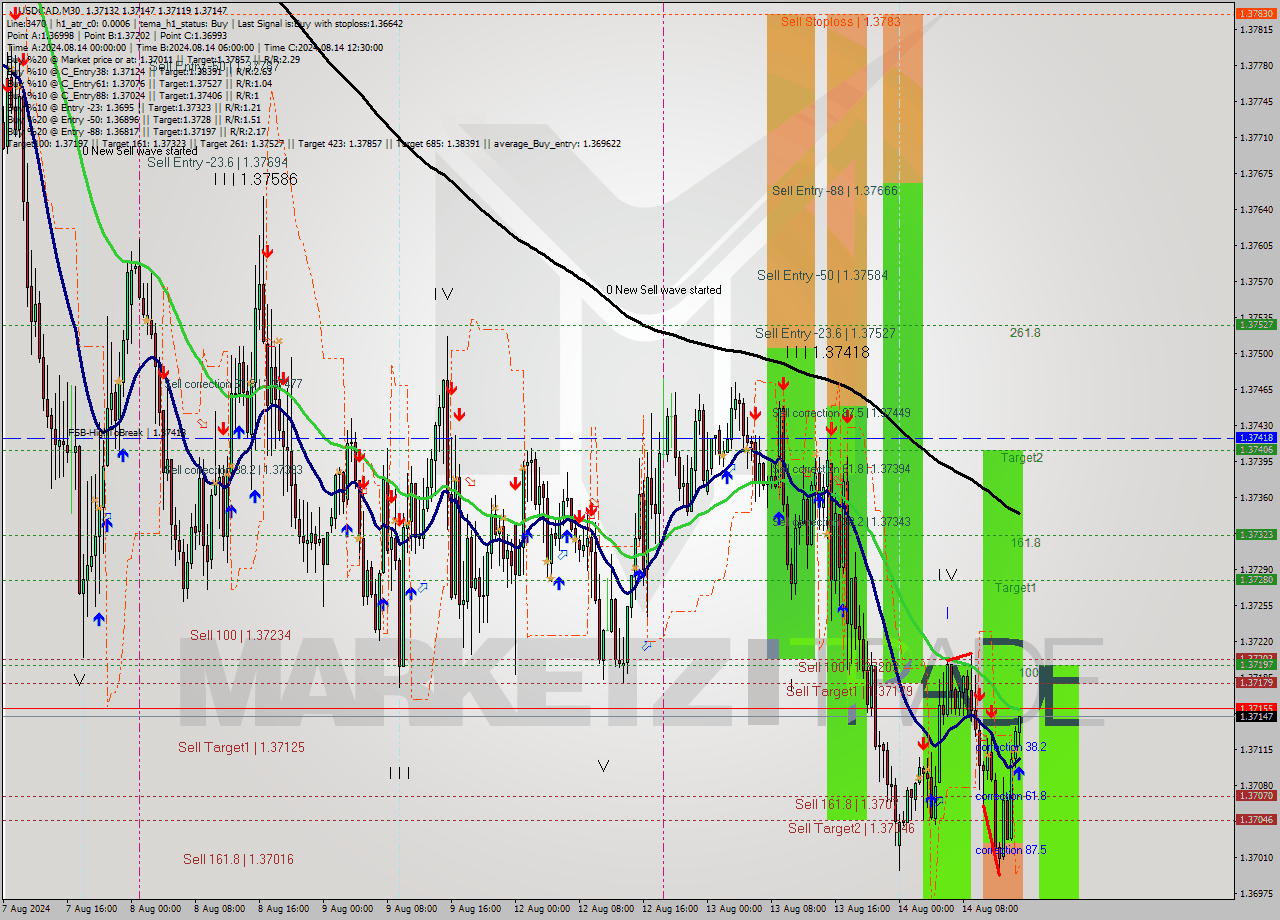Screen dimensions: 1280x920
Task: Click the red sell arrow above Sell Entry -23.6 label
Action: click(x=783, y=383)
